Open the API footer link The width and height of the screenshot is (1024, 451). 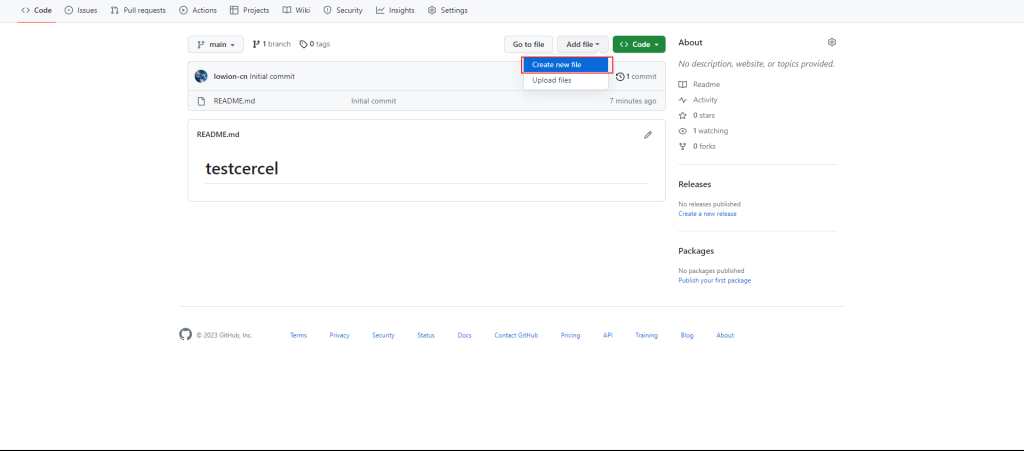[608, 335]
